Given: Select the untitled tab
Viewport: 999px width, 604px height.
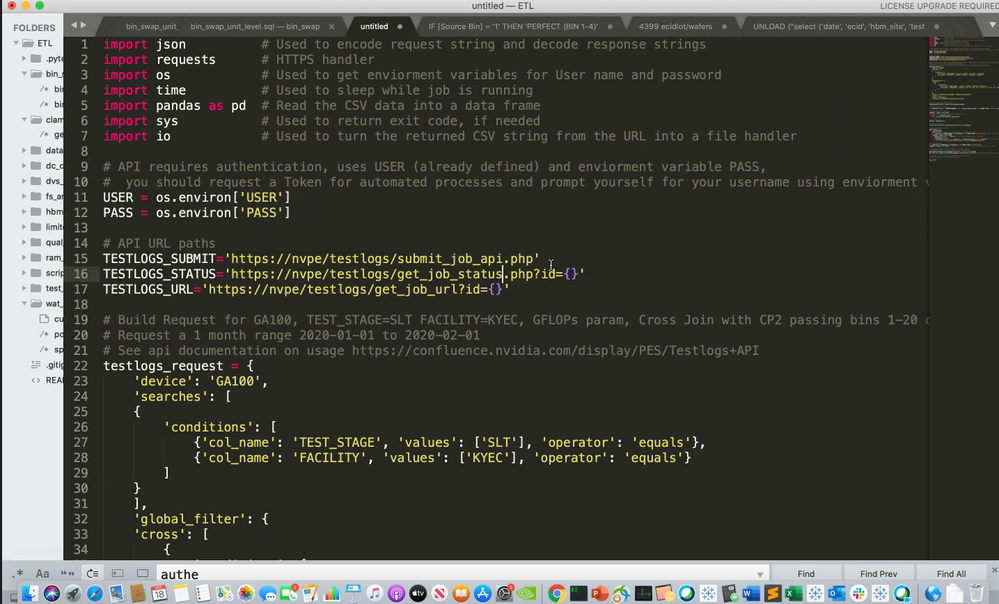Looking at the screenshot, I should [x=374, y=27].
